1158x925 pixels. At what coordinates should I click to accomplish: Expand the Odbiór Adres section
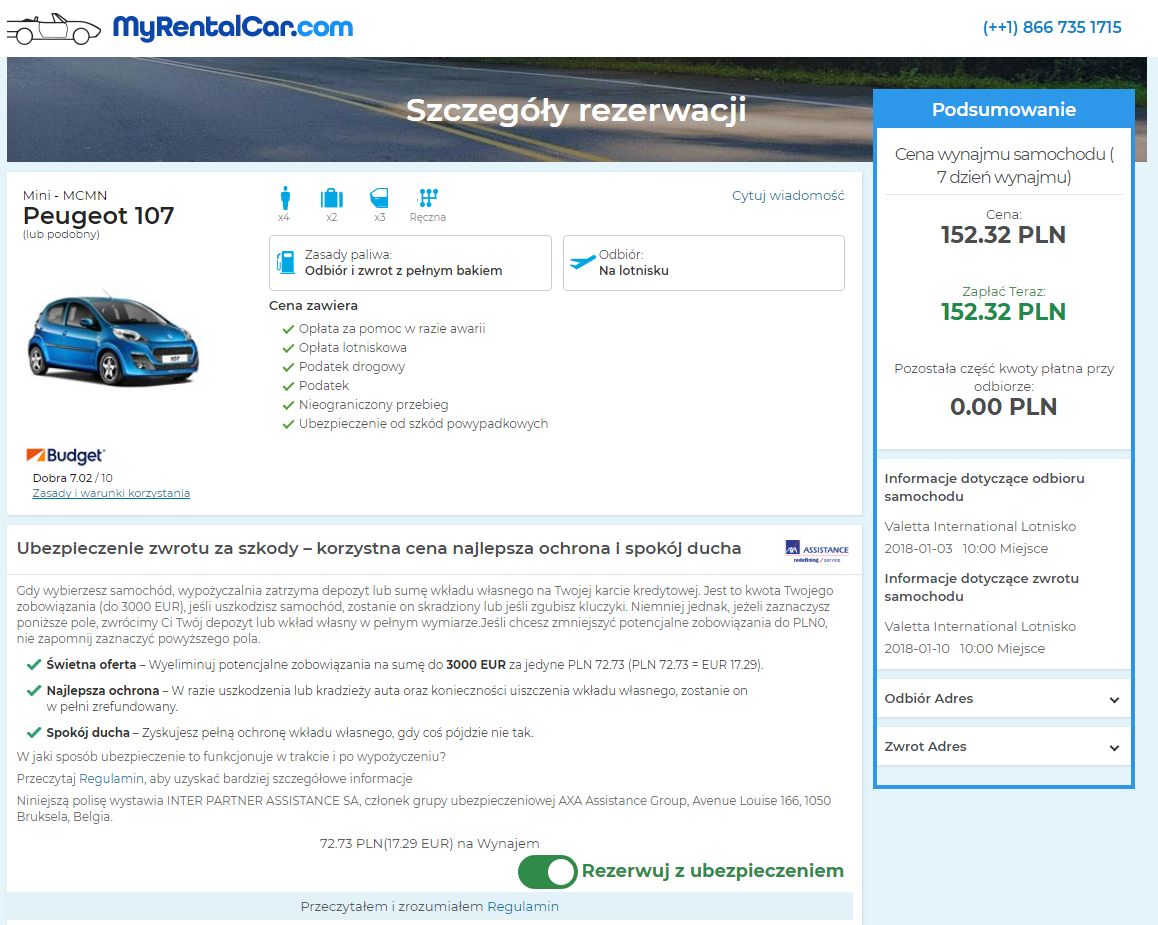1003,698
